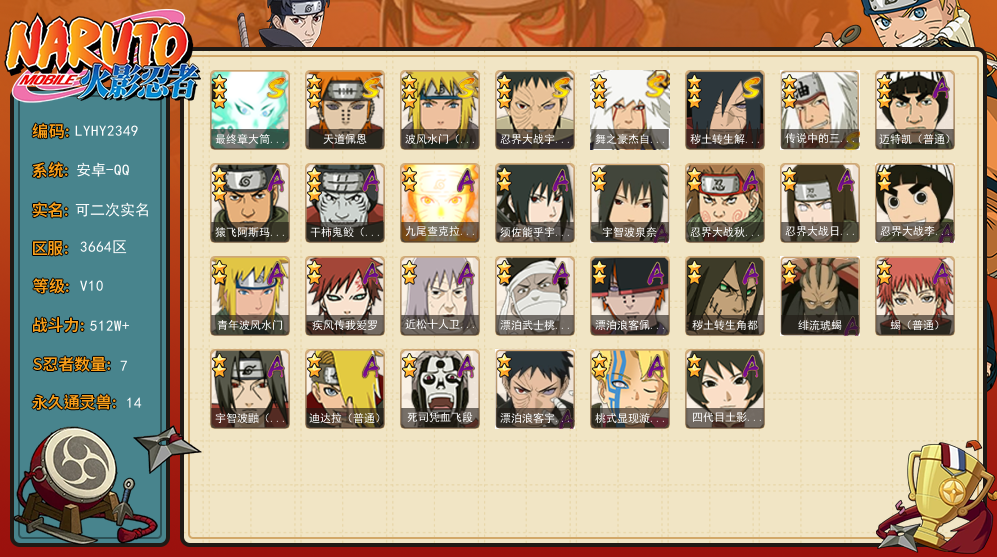997x557 pixels.
Task: Click the 绯流琥蝎 puppet character icon
Action: [820, 296]
